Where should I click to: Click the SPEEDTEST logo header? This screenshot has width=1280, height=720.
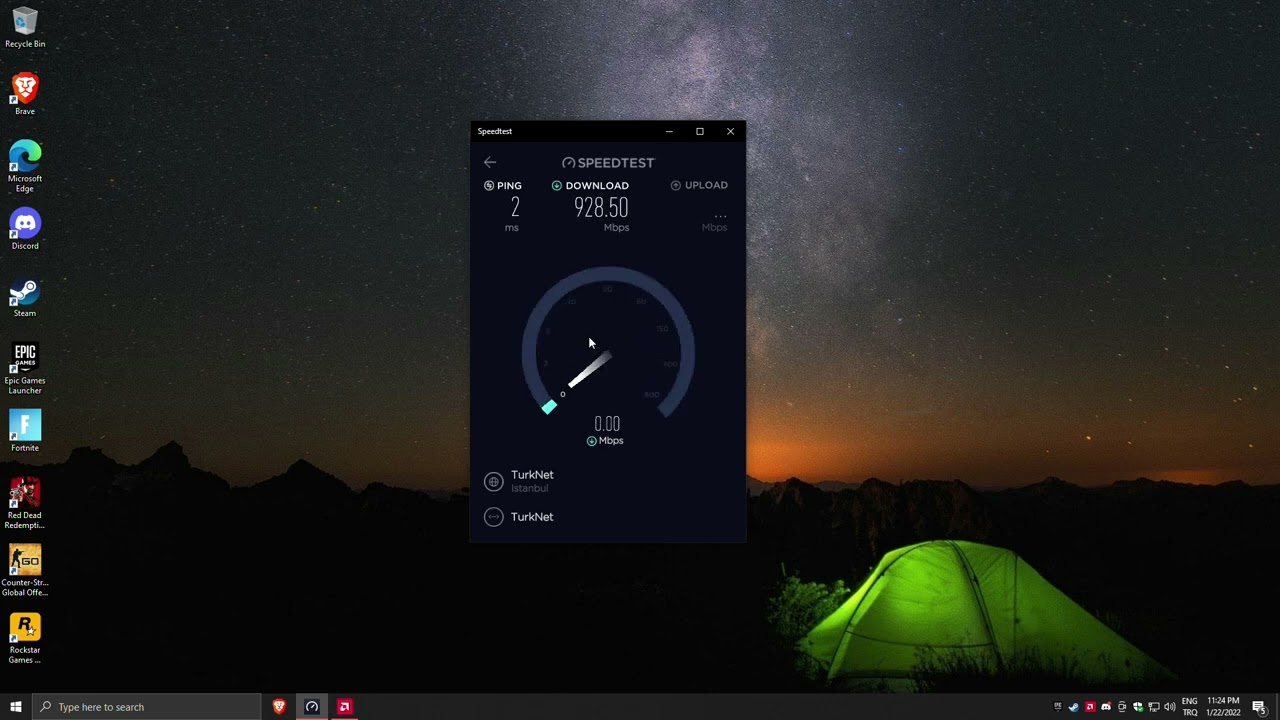pyautogui.click(x=608, y=163)
